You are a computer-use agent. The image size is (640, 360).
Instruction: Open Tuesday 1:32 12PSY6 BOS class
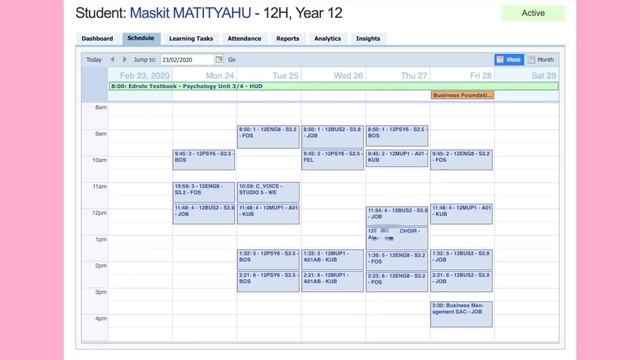[x=268, y=260]
